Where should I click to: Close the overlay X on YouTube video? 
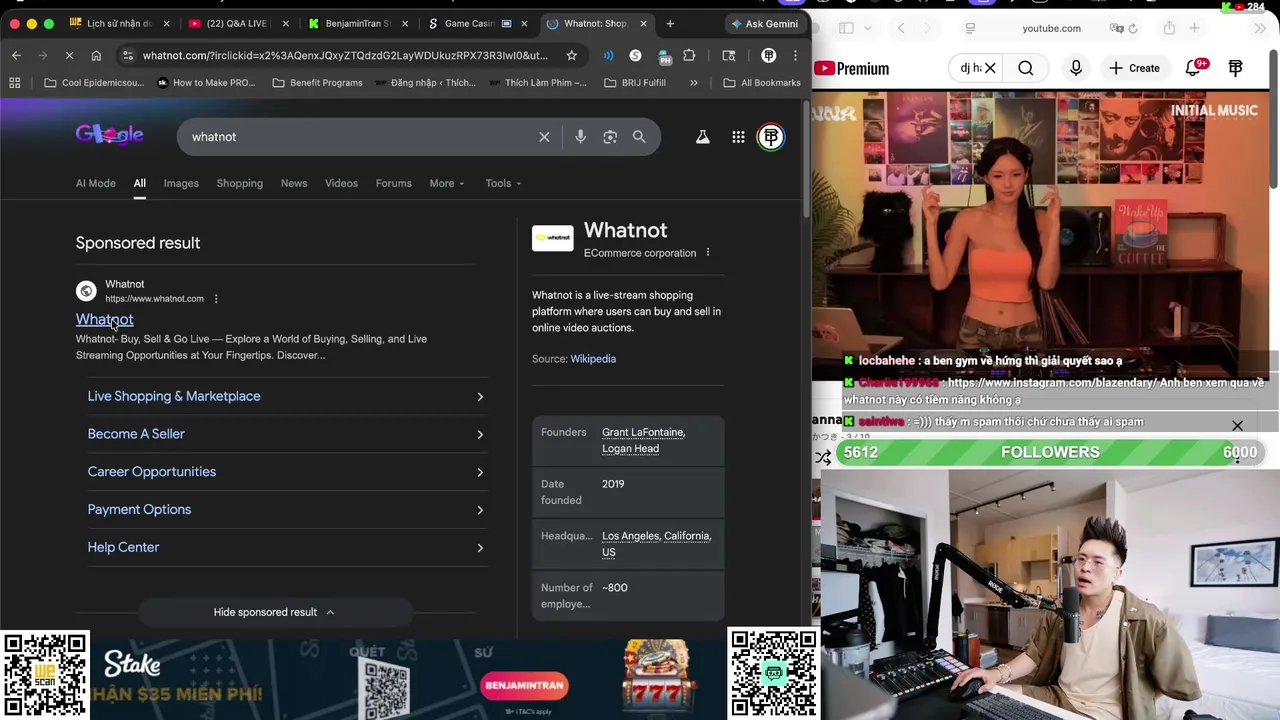1237,426
